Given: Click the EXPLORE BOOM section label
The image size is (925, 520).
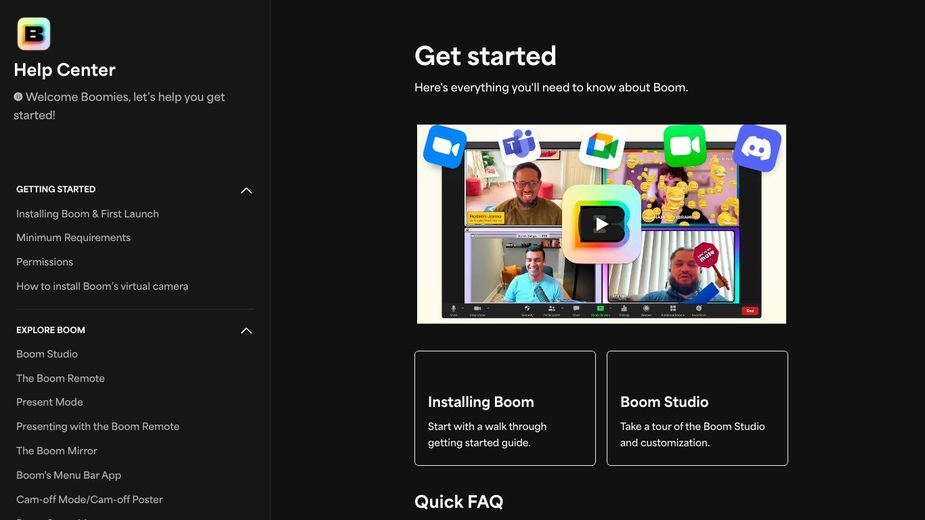Looking at the screenshot, I should coord(51,330).
